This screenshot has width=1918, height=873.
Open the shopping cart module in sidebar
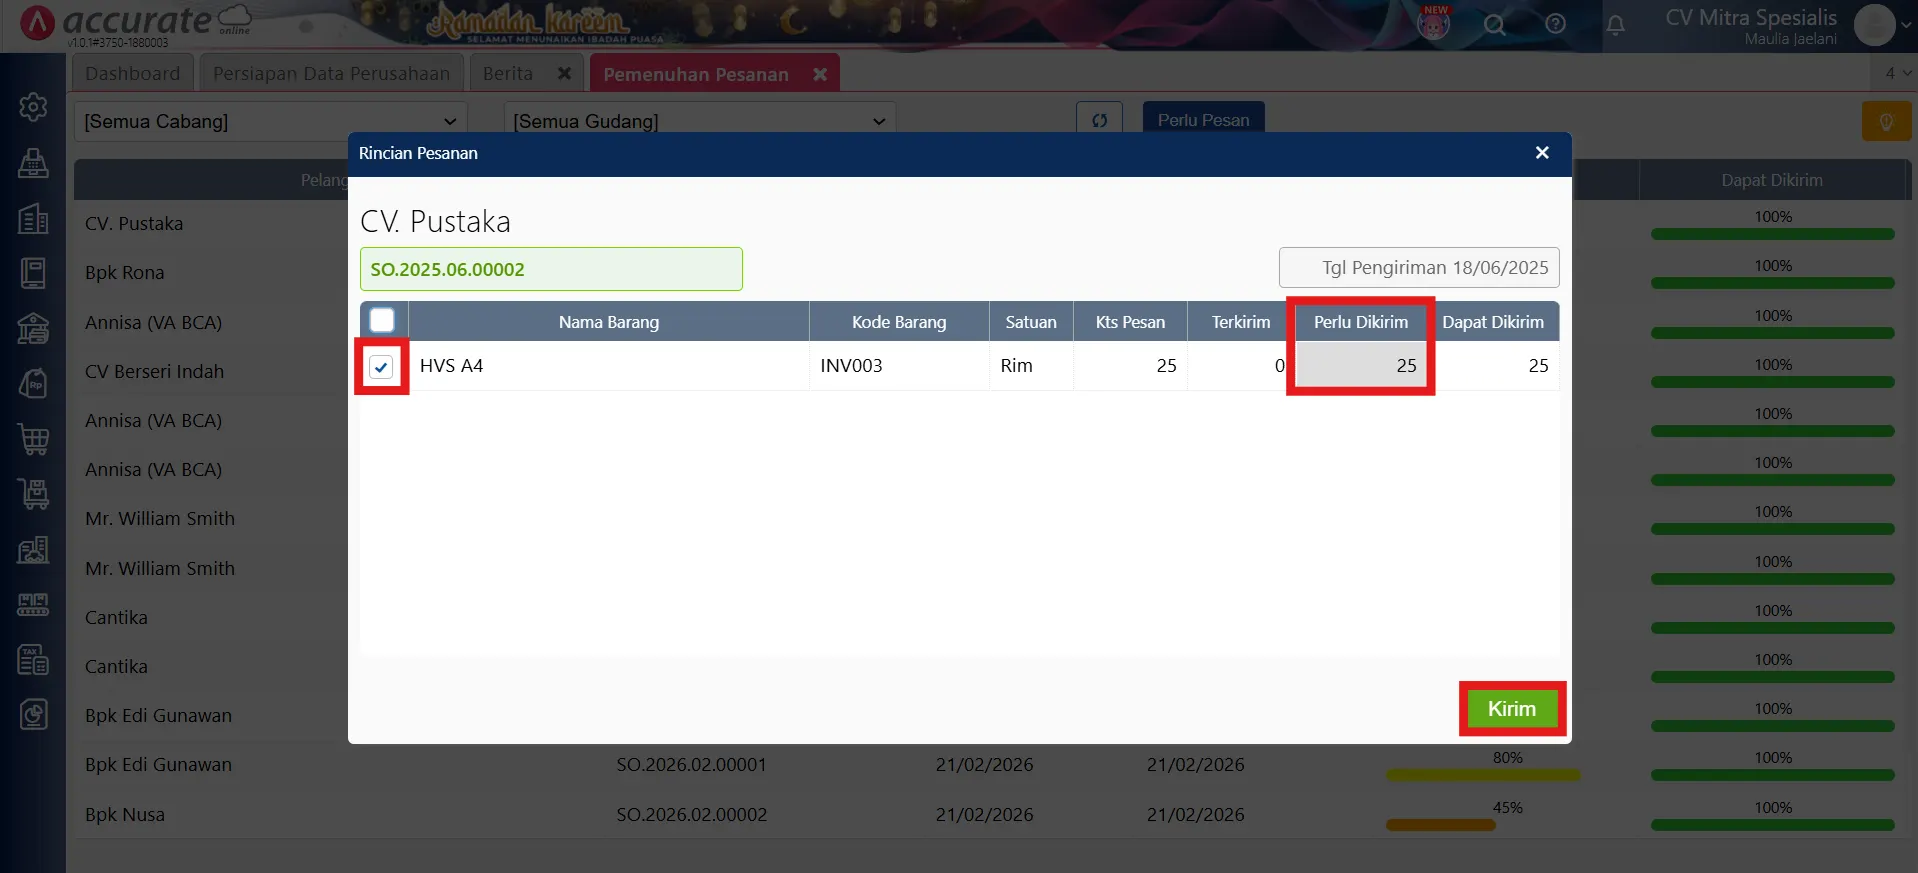[x=33, y=439]
